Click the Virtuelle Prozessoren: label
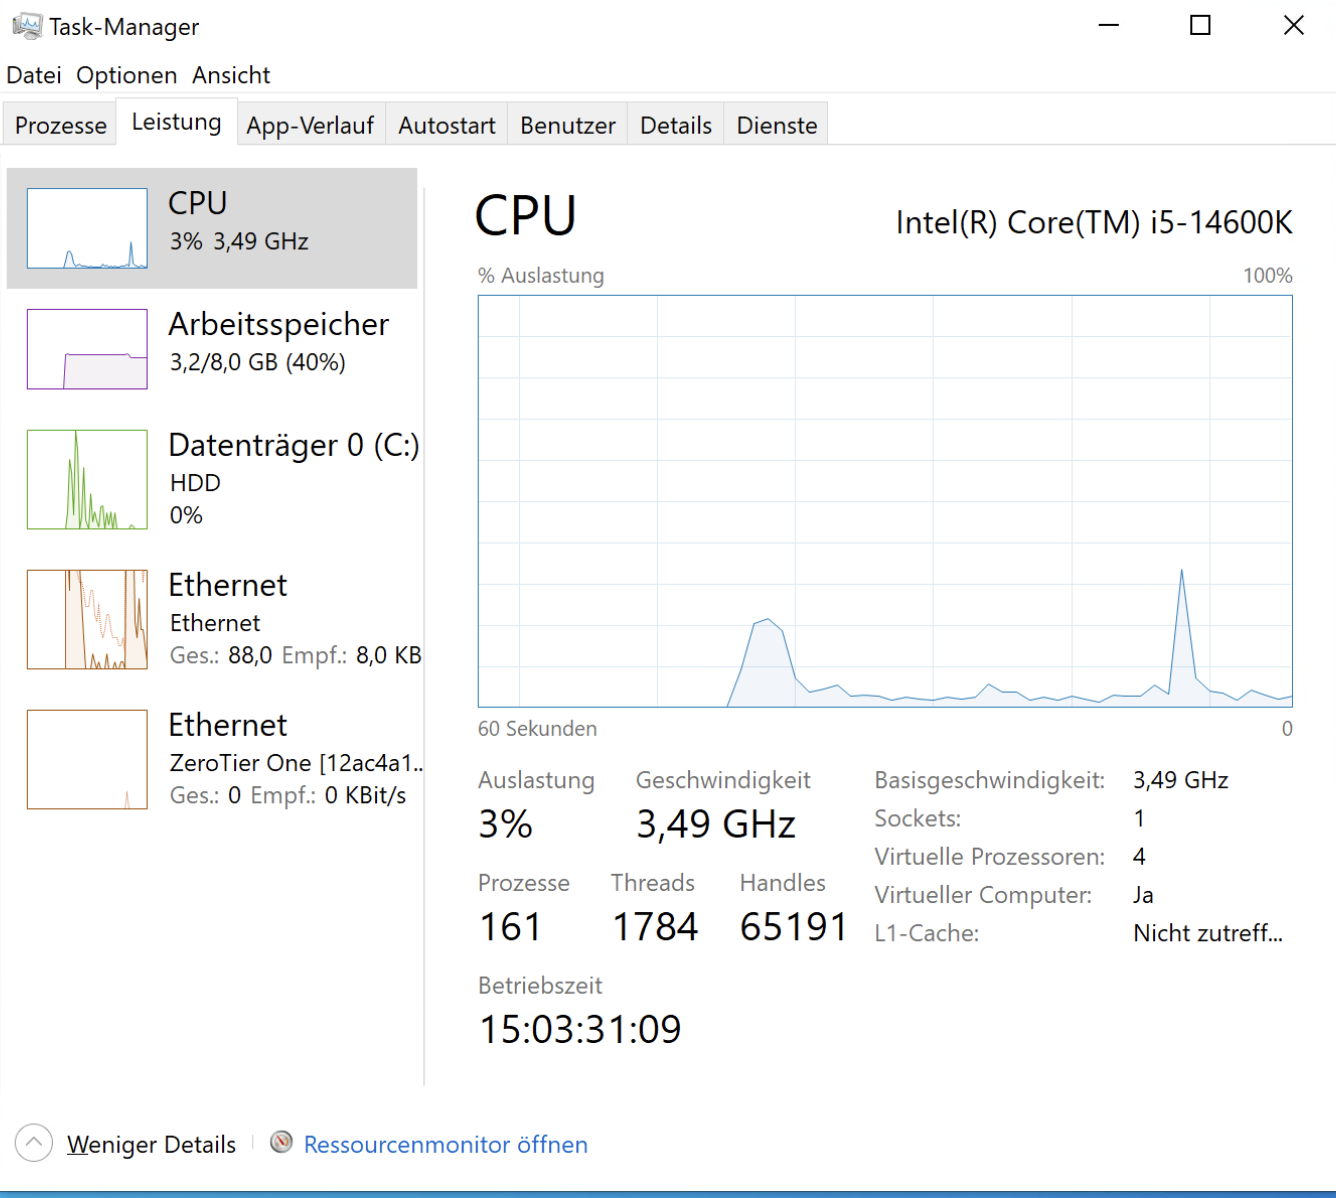Image resolution: width=1336 pixels, height=1198 pixels. coord(990,857)
